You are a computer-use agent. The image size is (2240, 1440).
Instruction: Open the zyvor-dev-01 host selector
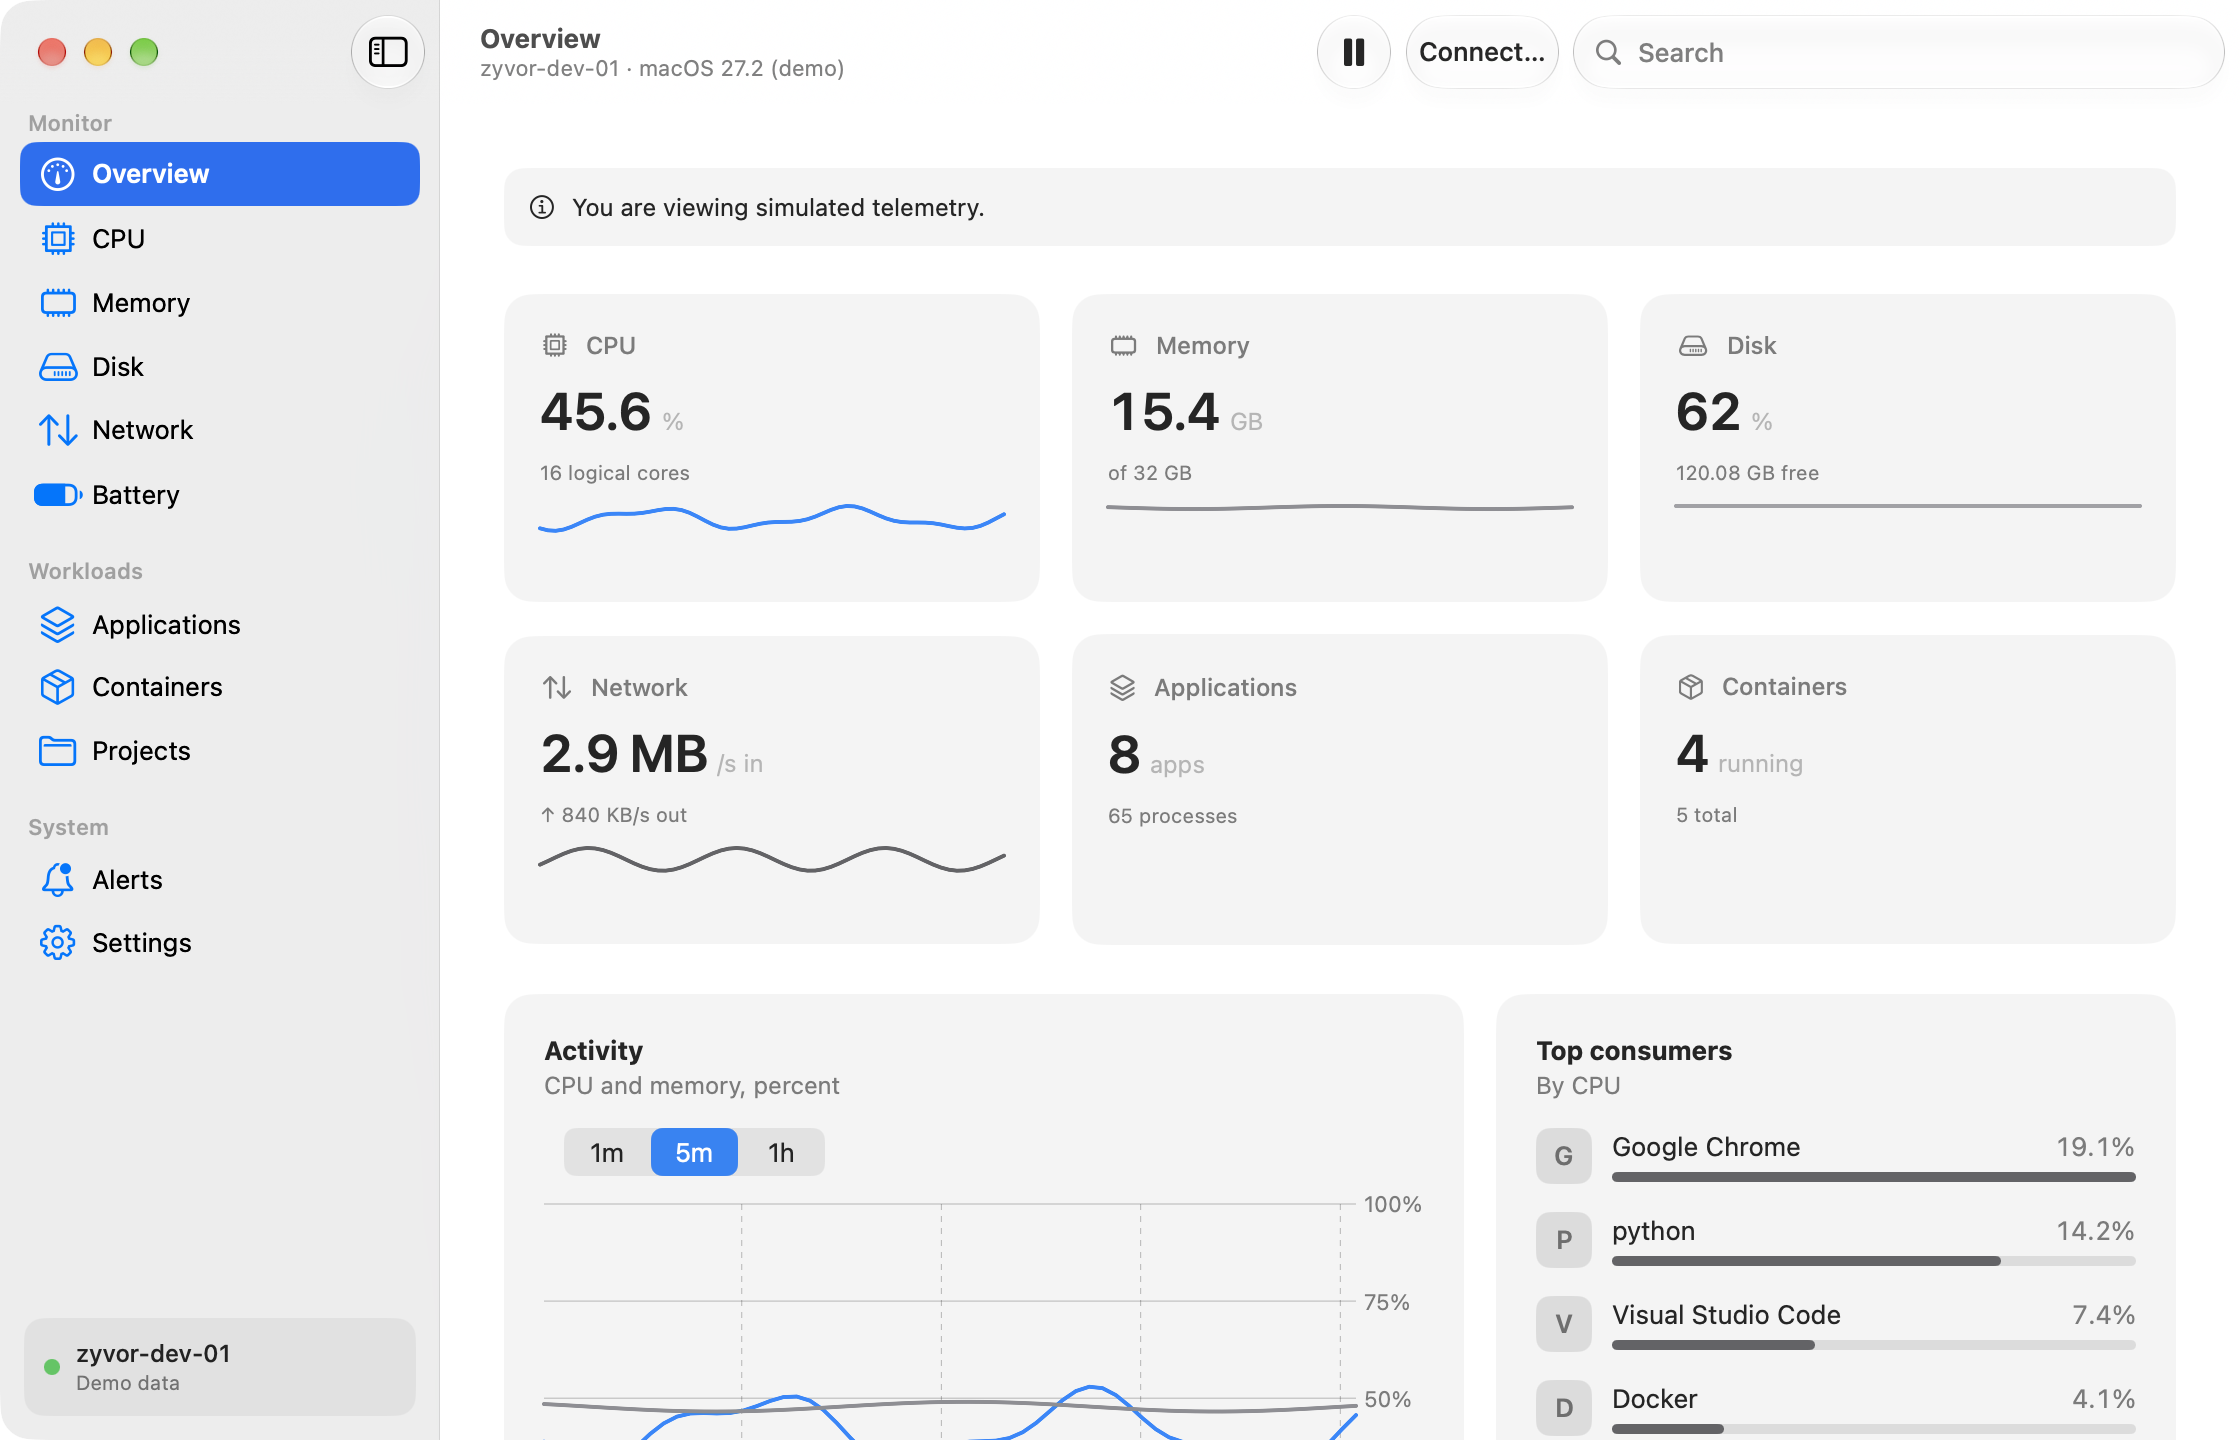click(220, 1367)
